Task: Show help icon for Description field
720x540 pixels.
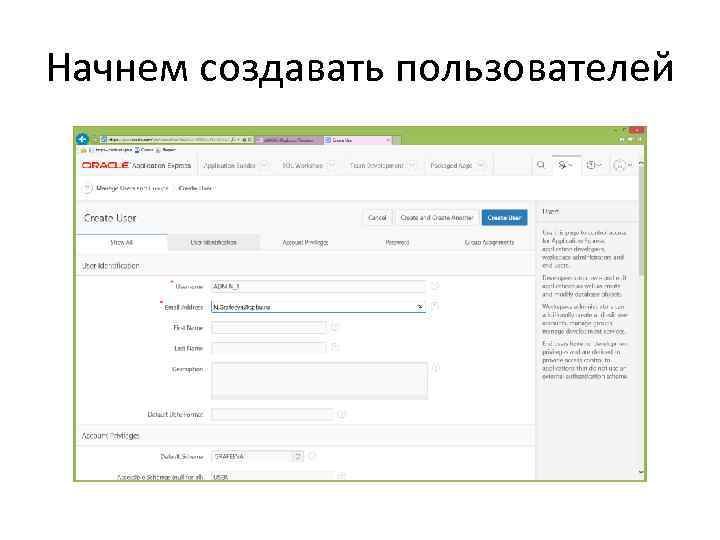Action: [436, 368]
